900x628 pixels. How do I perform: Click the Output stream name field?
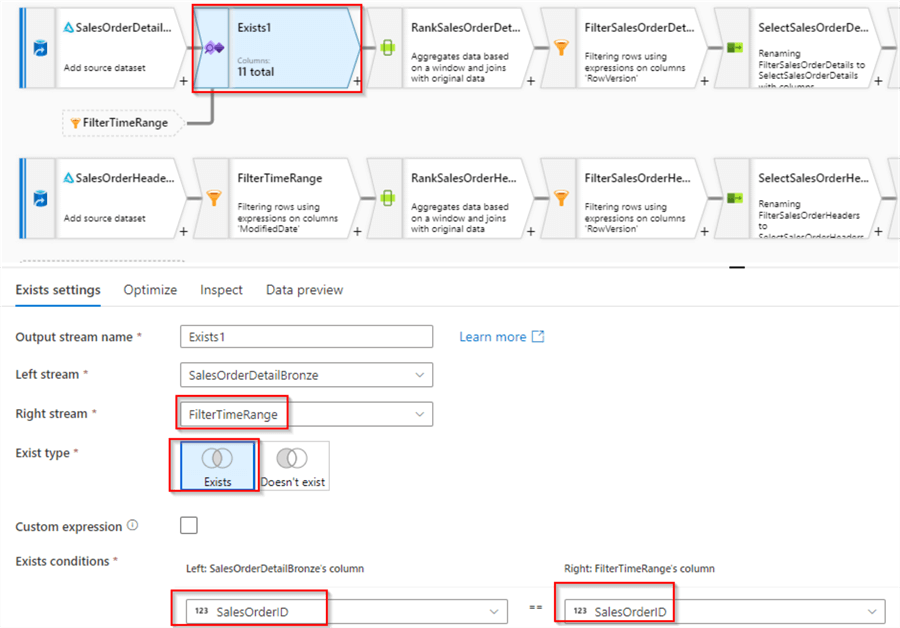[x=307, y=337]
